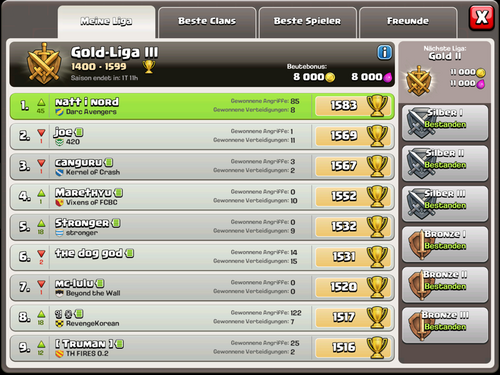Open the Beste Spieler tab
Viewport: 500px width, 375px height.
point(307,22)
